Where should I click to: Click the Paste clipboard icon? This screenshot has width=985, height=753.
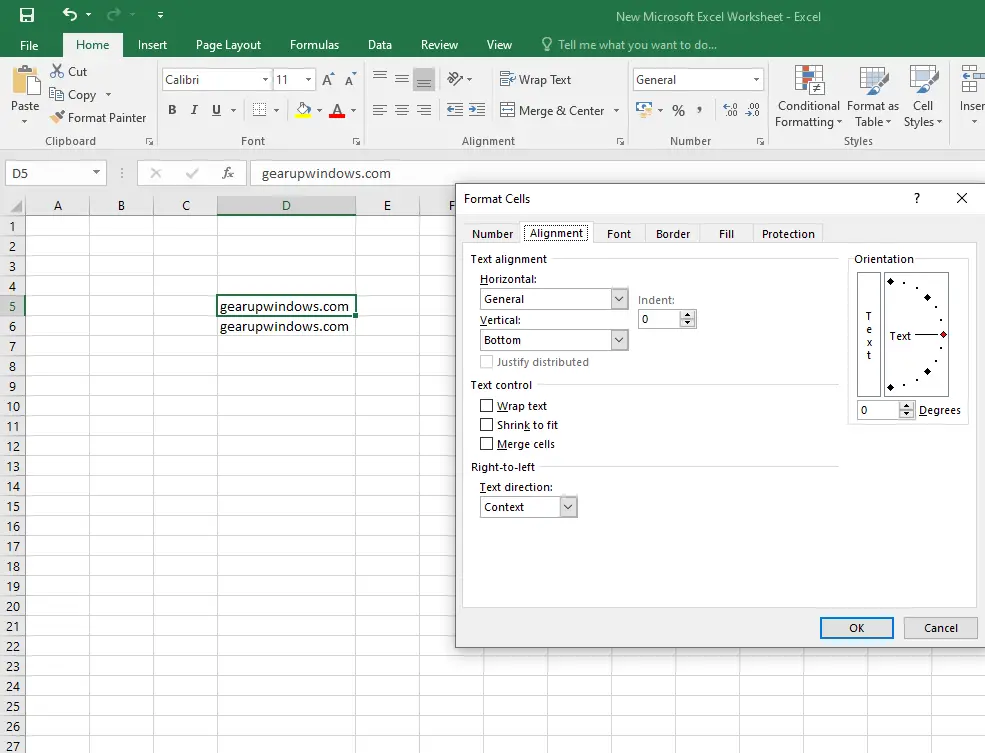pos(26,82)
